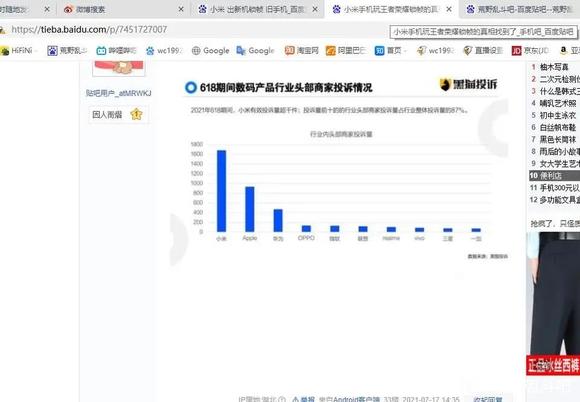Close the 小米 出新机锁帧 tab

(315, 9)
